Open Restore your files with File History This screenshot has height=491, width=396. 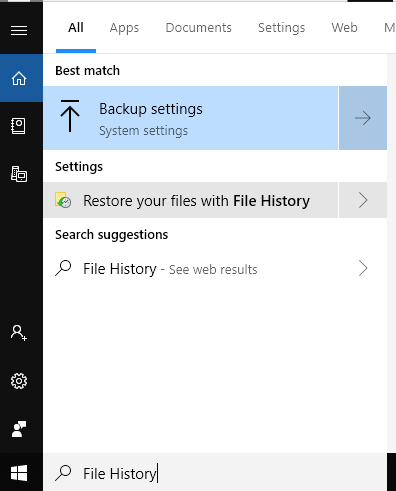(191, 200)
